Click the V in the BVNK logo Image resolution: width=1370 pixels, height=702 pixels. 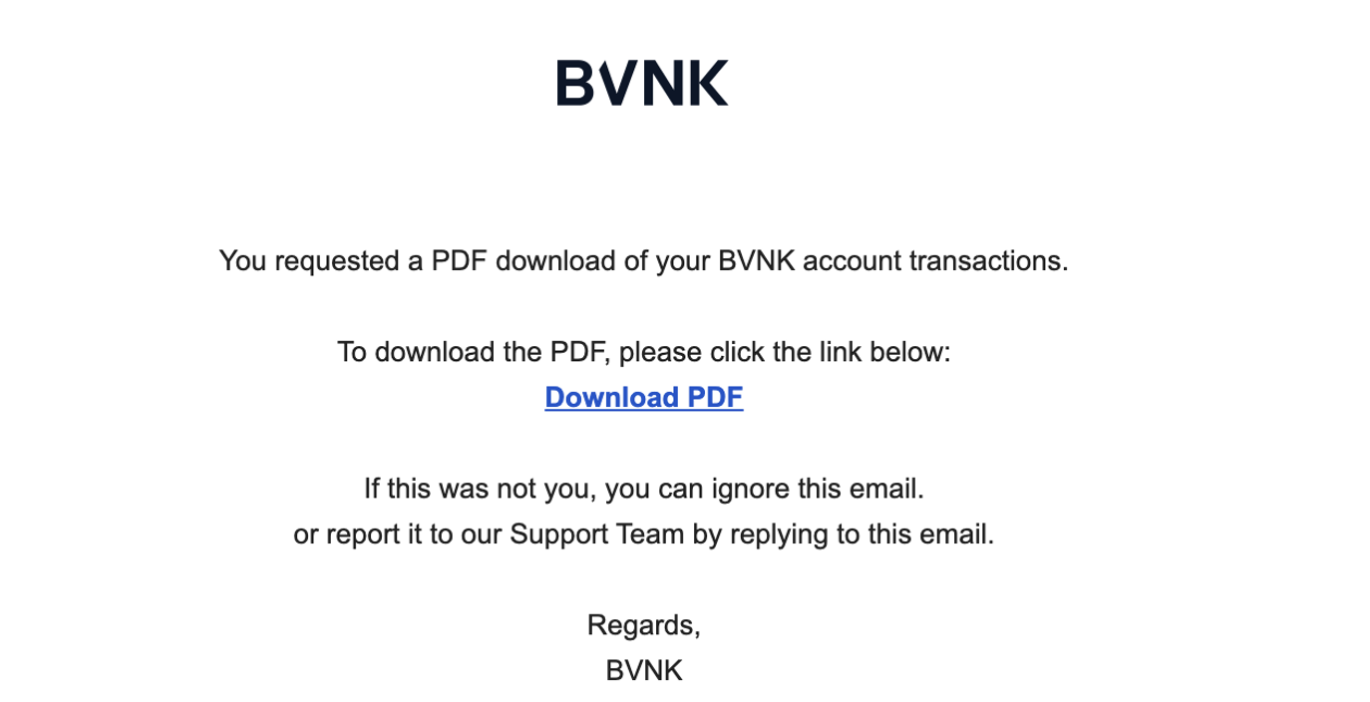[617, 83]
